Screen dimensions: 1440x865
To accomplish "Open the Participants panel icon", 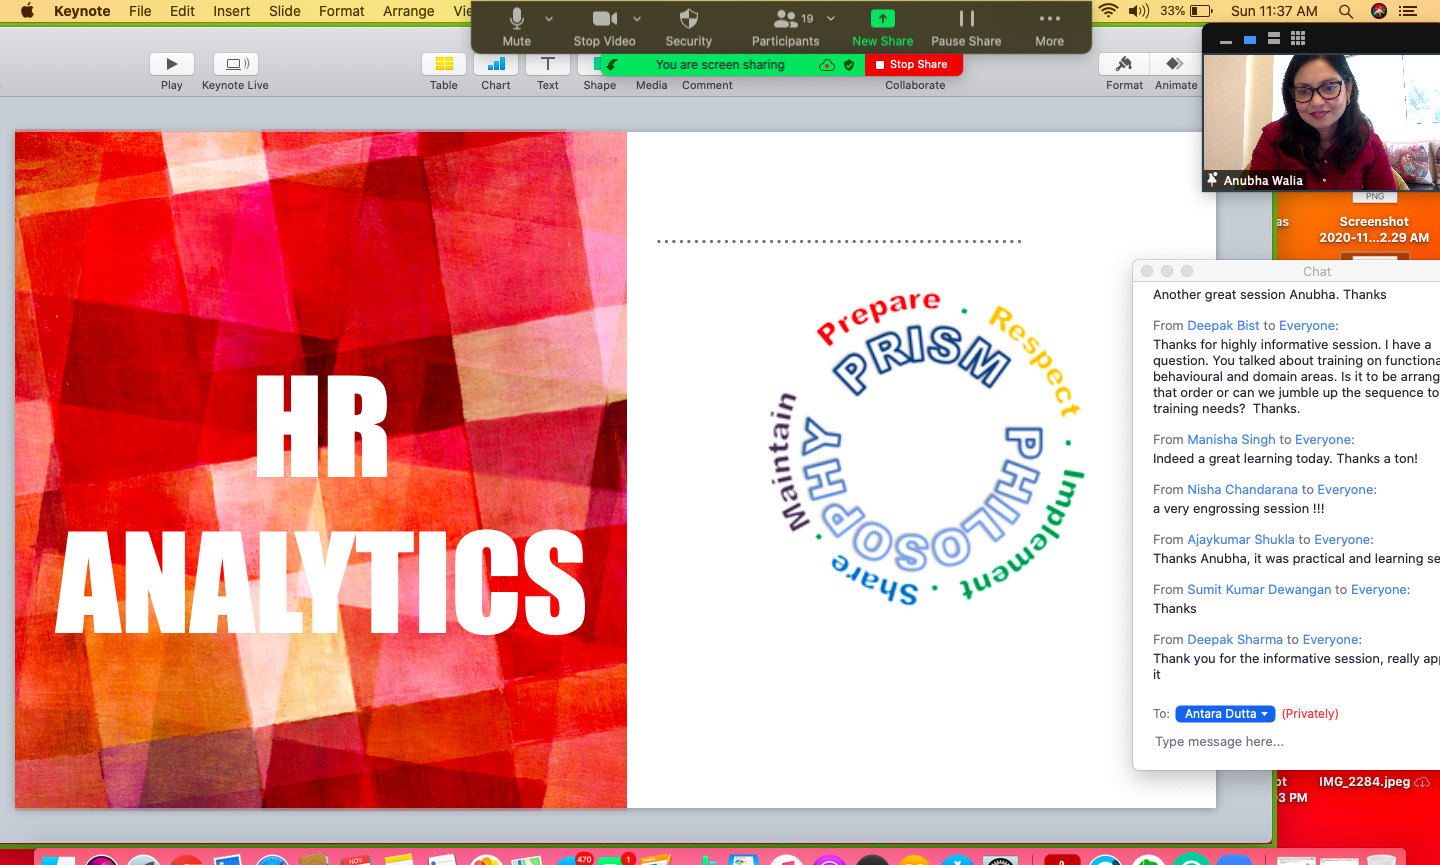I will pyautogui.click(x=786, y=20).
